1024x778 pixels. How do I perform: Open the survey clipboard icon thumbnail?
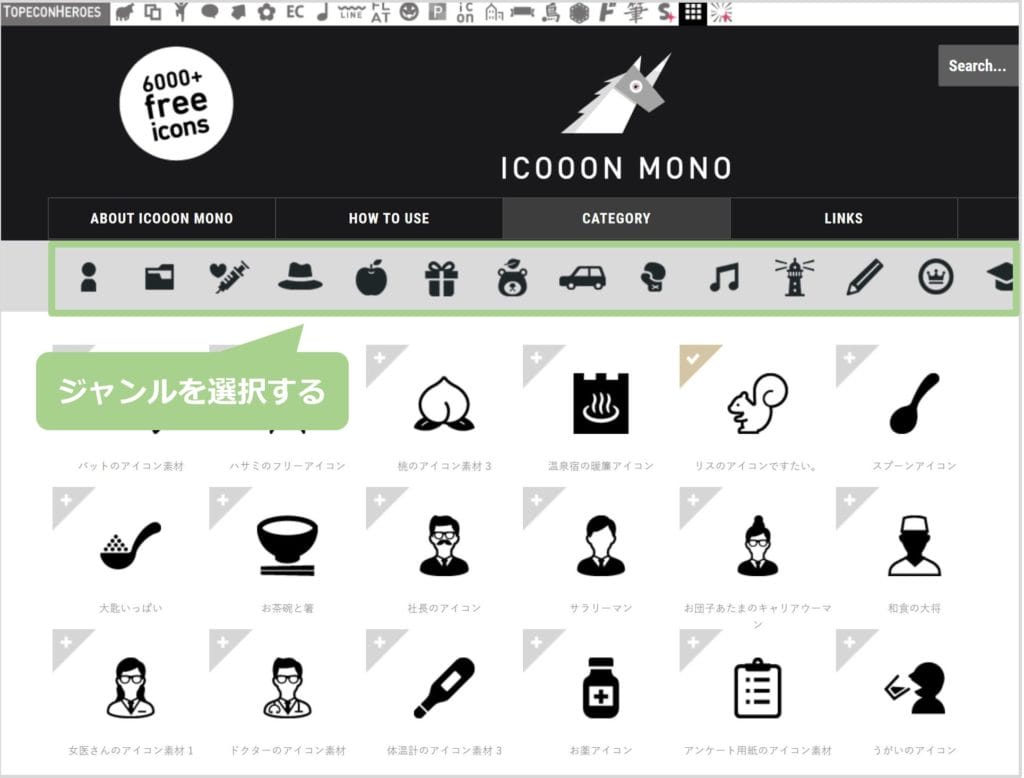758,688
